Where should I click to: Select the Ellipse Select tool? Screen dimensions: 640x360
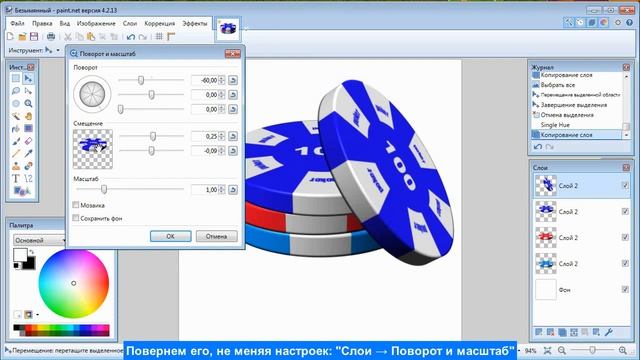[16, 104]
